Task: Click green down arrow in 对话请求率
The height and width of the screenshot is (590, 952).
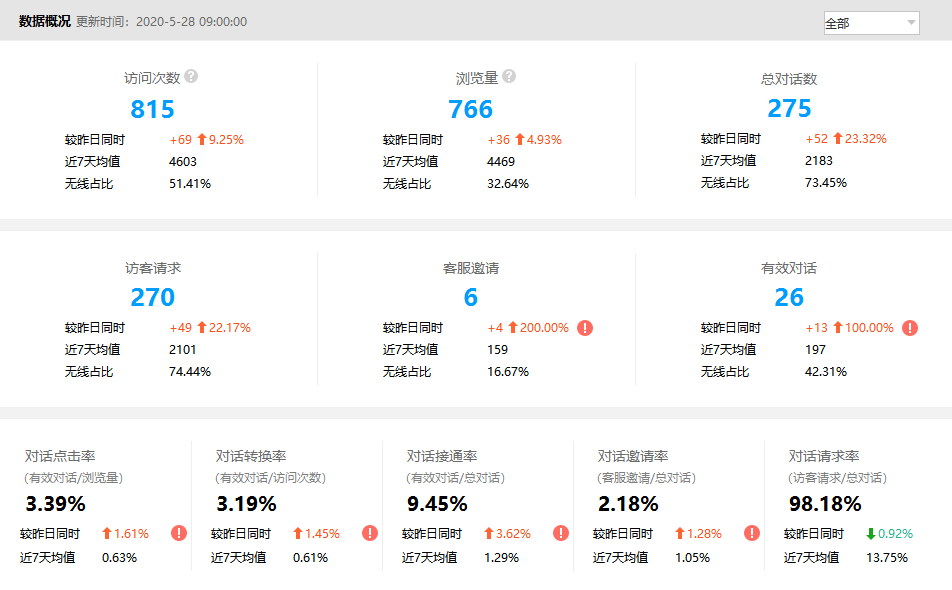Action: 871,534
